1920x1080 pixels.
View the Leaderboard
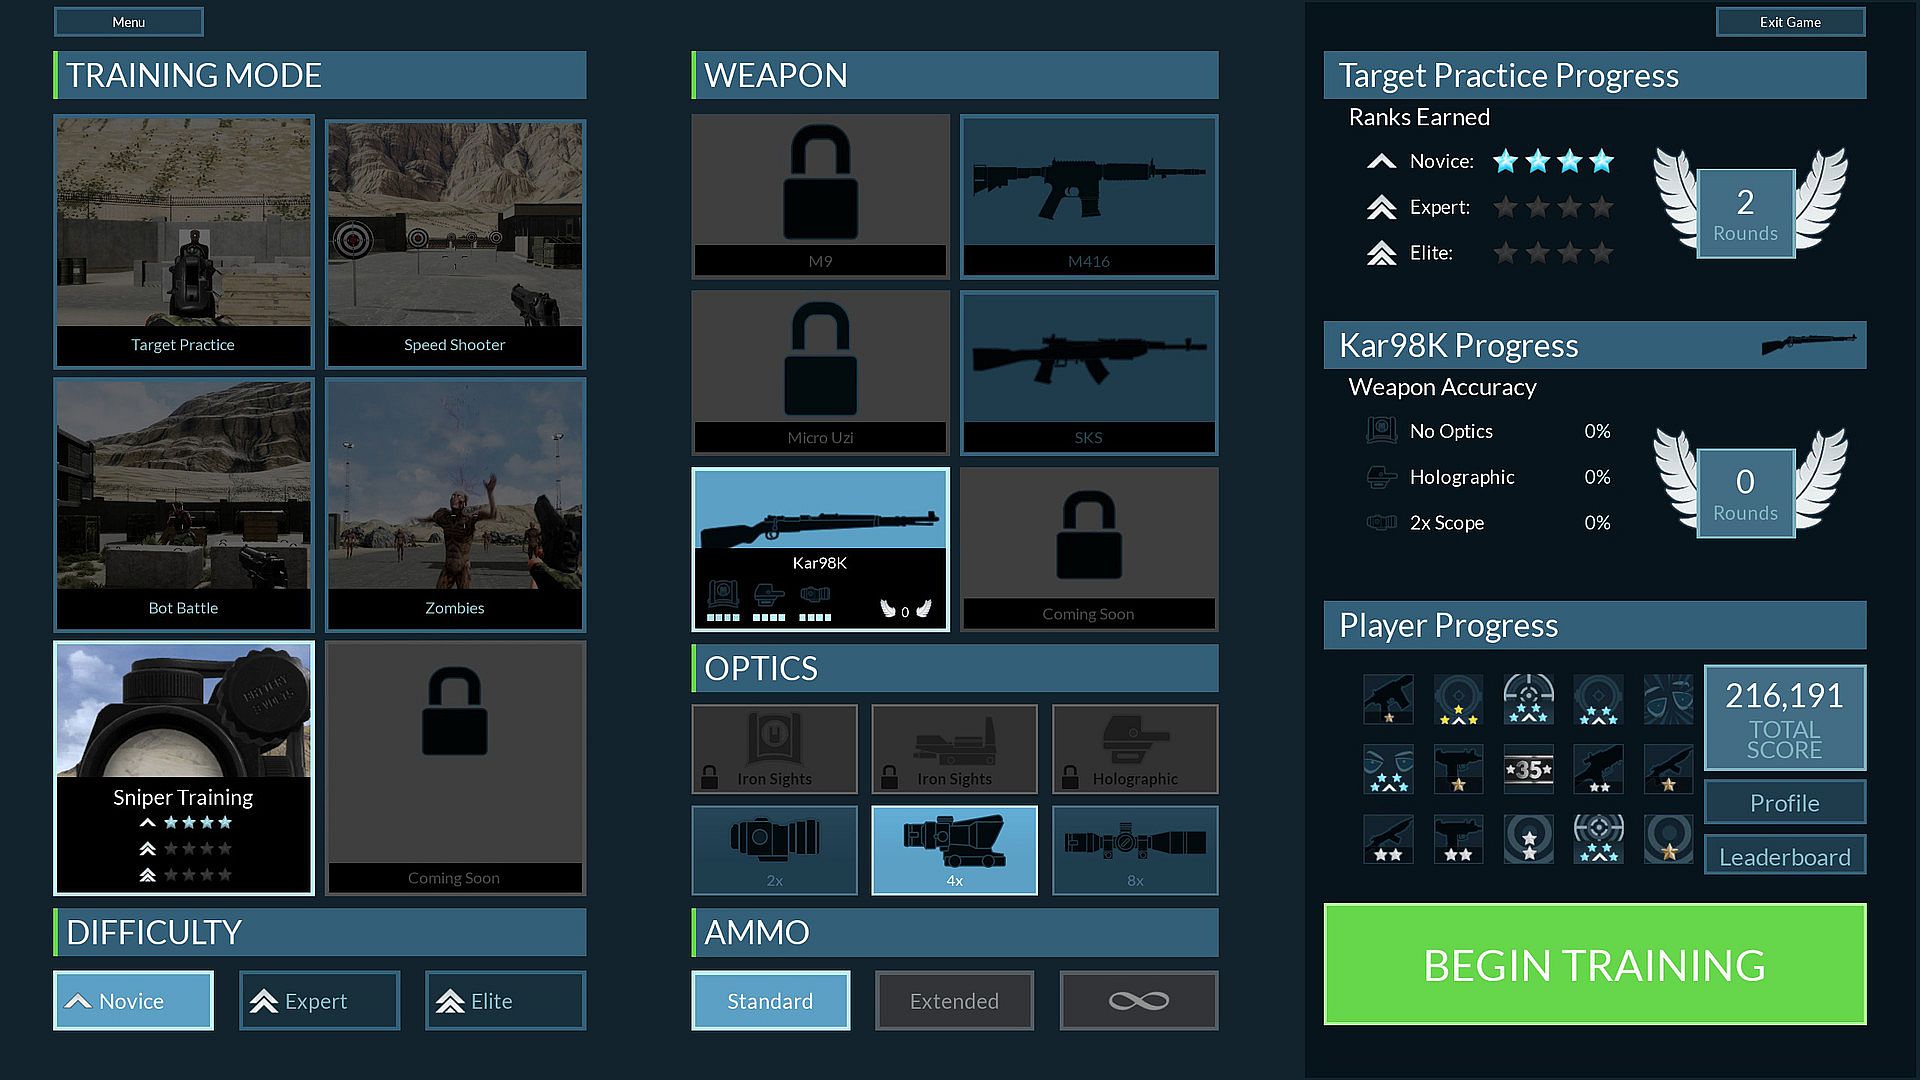point(1784,857)
